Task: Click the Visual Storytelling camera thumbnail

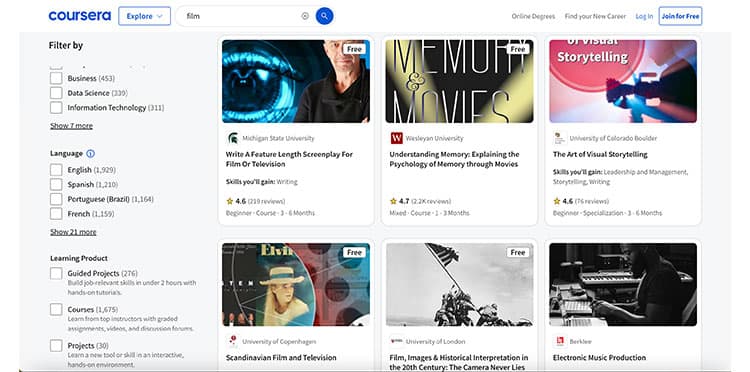Action: point(623,81)
